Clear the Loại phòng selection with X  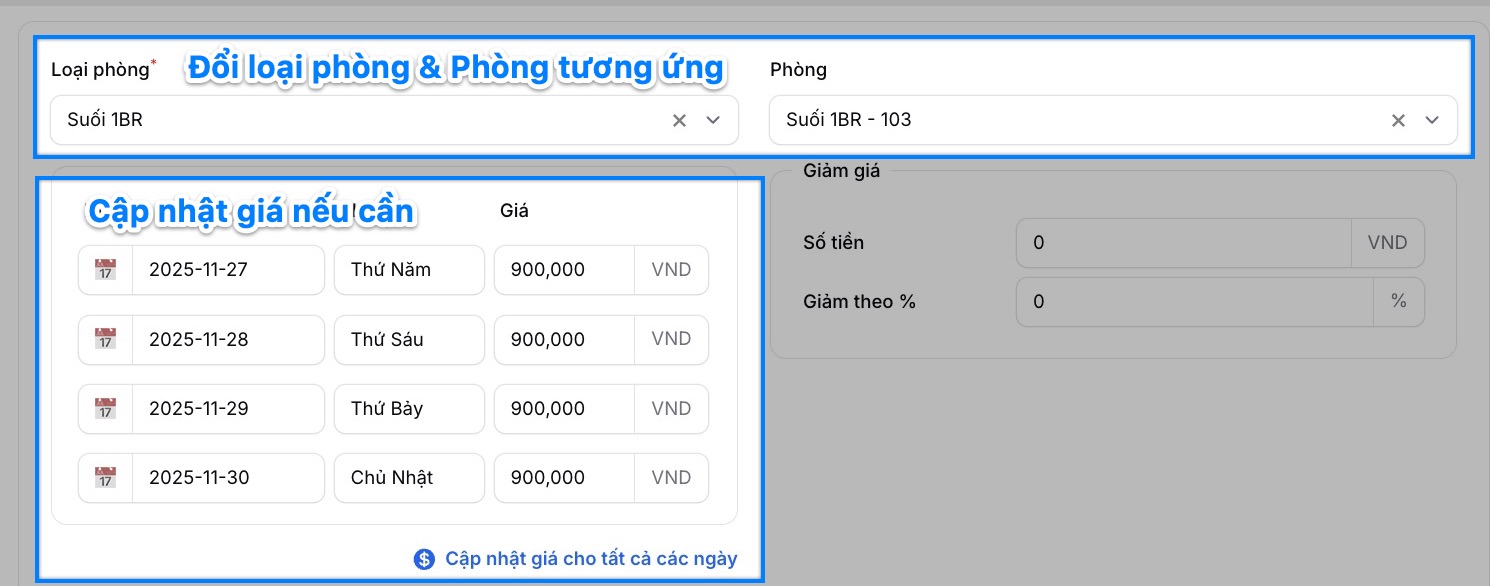coord(679,120)
